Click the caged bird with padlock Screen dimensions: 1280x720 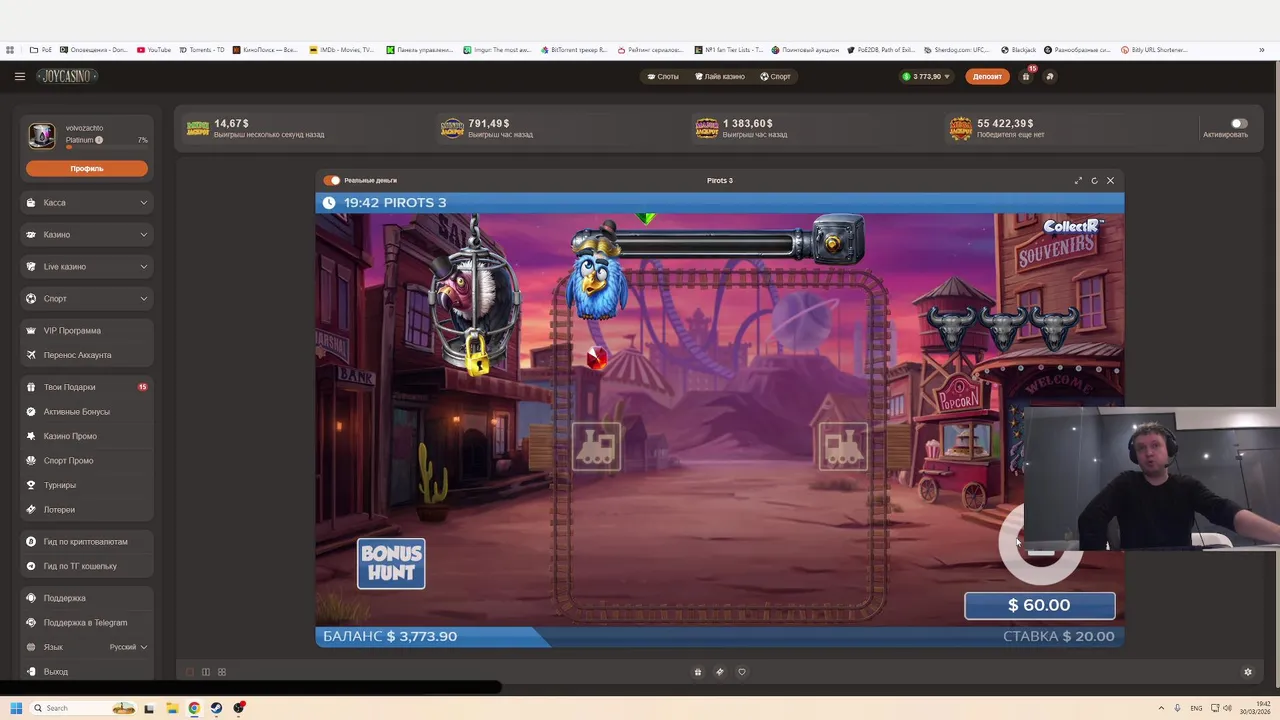click(475, 298)
